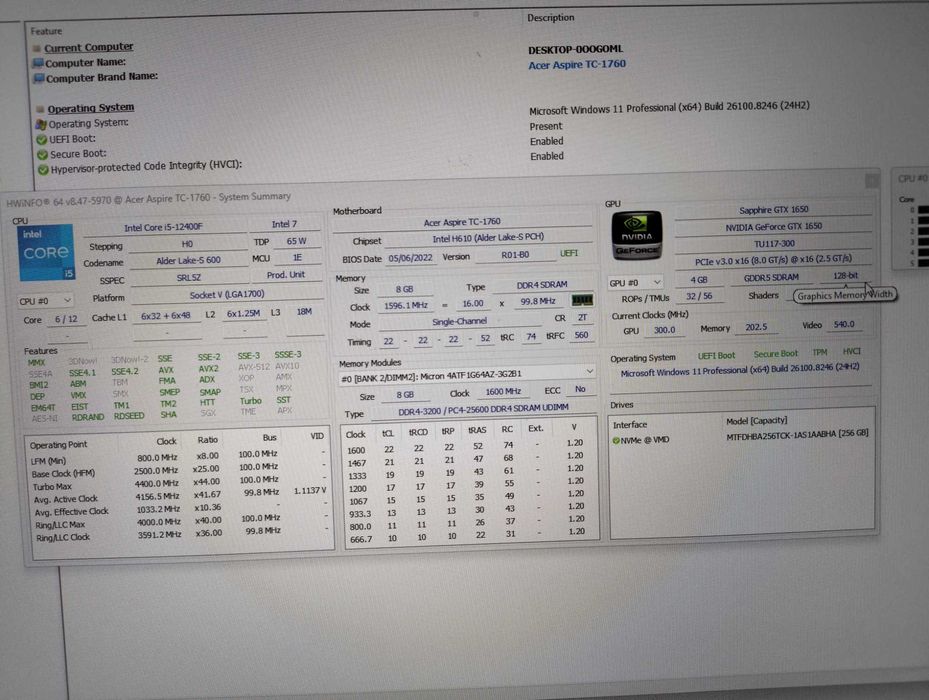
Task: Click the PCIe v3.0 x16 bus field
Action: [774, 260]
